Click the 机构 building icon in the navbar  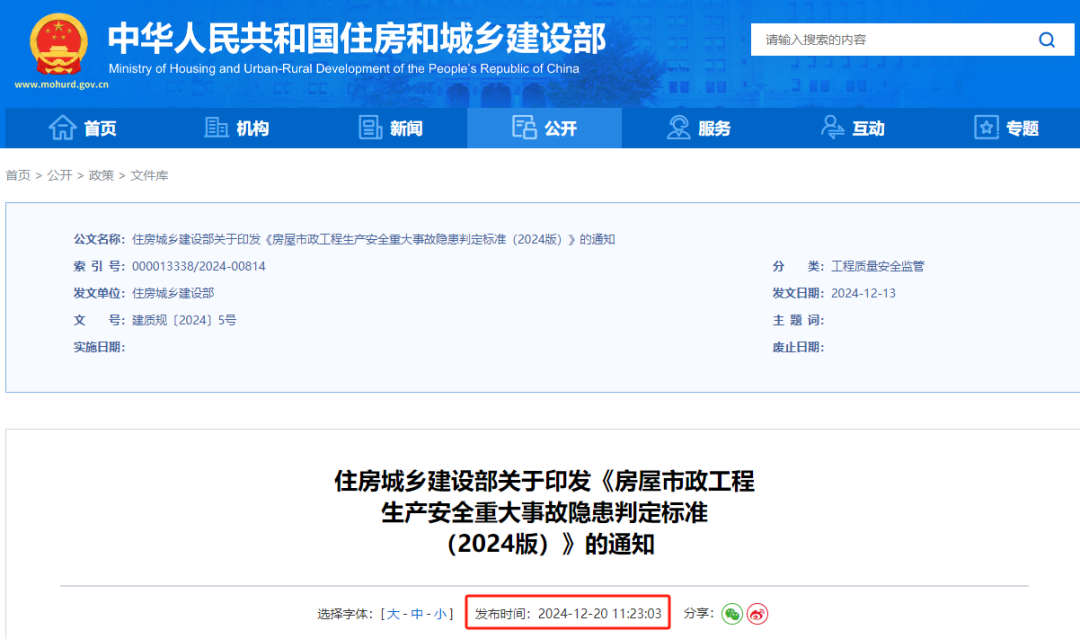tap(216, 127)
